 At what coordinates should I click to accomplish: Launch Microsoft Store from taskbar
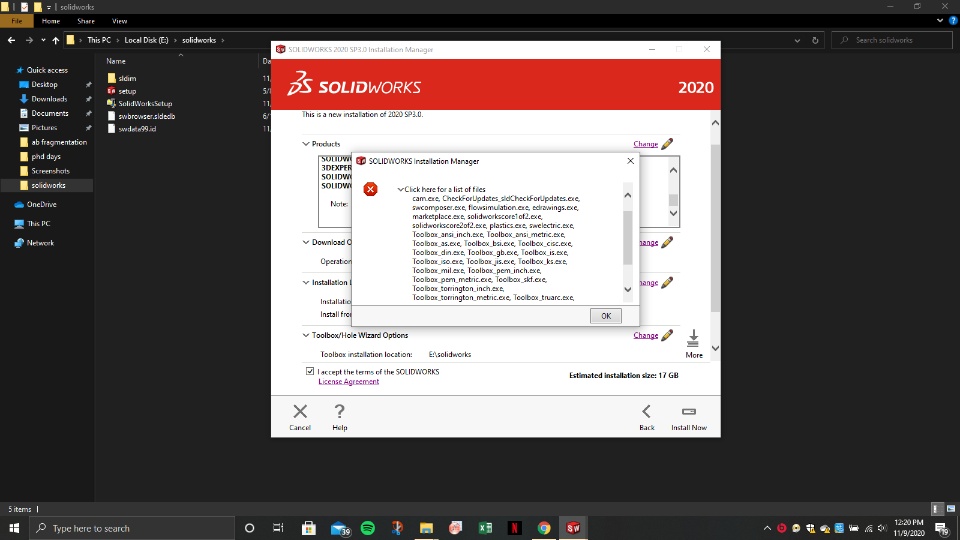[x=309, y=528]
